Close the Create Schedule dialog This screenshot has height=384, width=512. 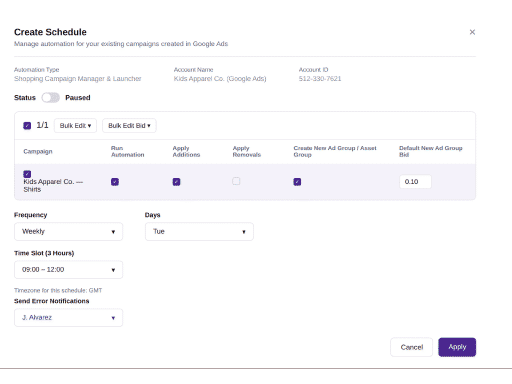coord(472,32)
